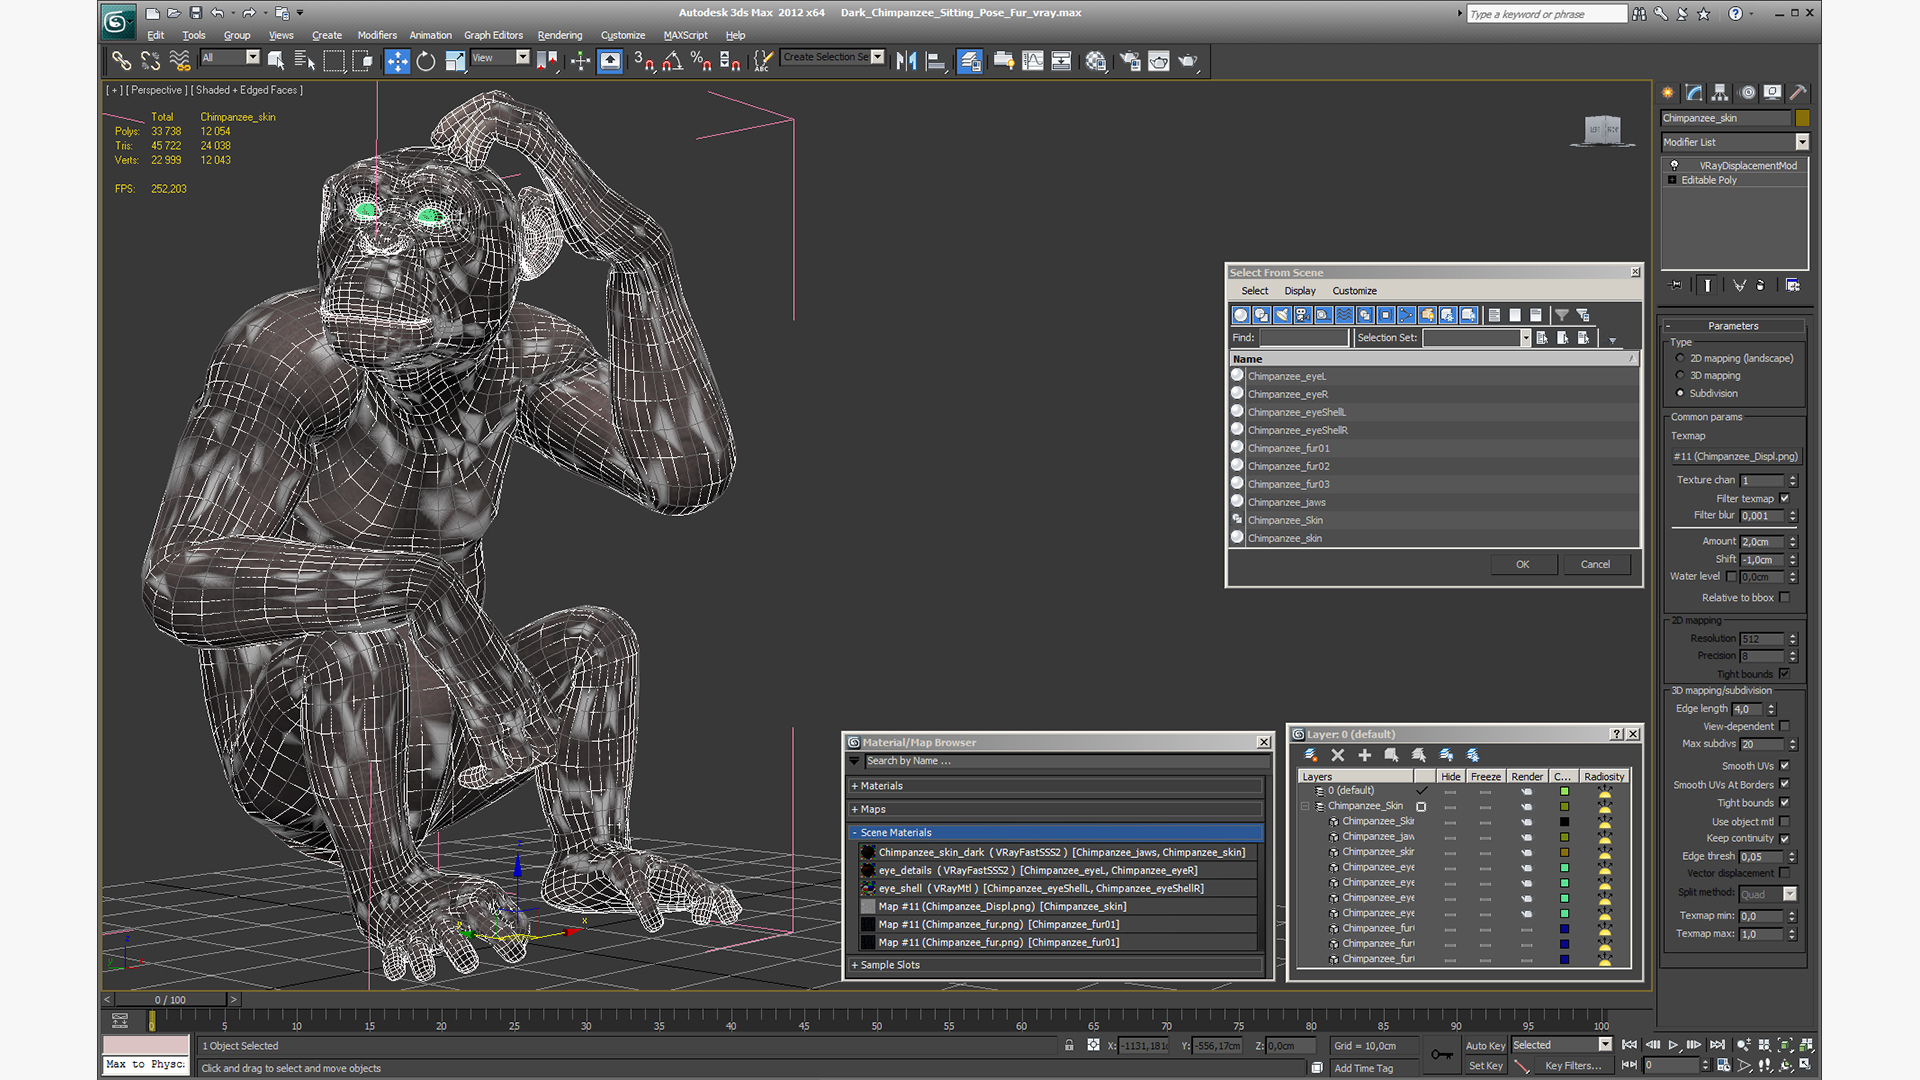Enable the Water level checkbox

(x=1731, y=576)
